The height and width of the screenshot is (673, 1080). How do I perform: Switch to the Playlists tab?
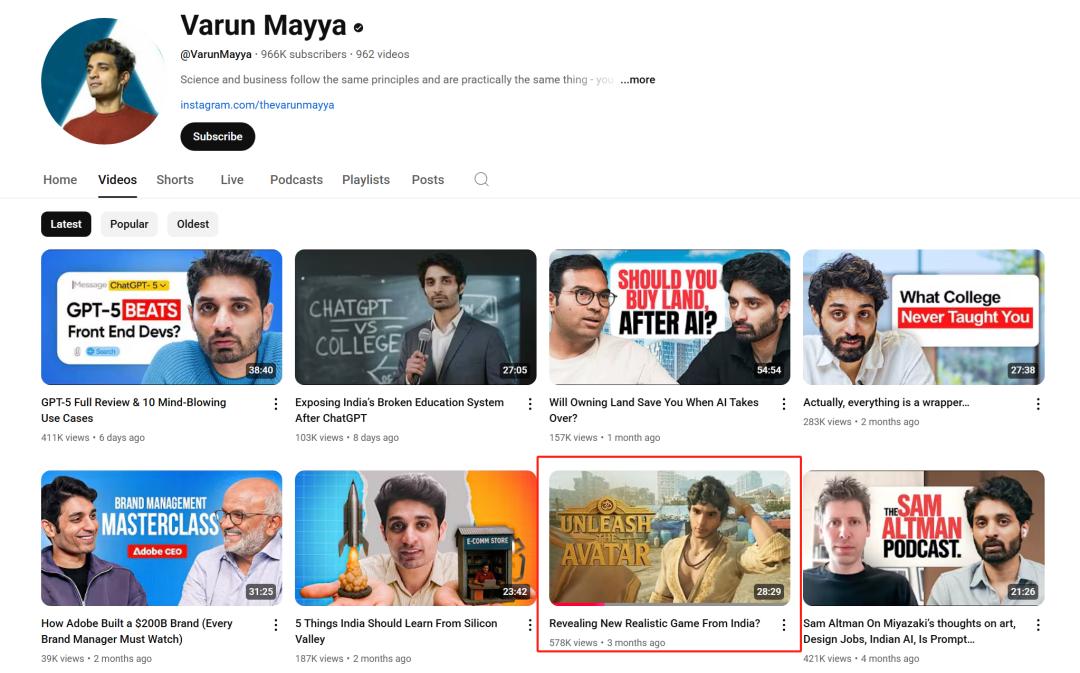tap(366, 180)
